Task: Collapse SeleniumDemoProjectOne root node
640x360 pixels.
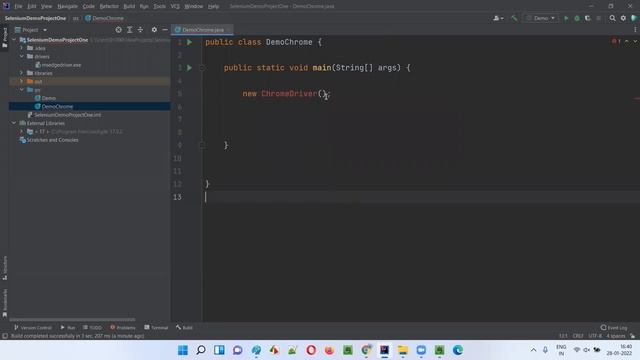Action: click(x=14, y=40)
